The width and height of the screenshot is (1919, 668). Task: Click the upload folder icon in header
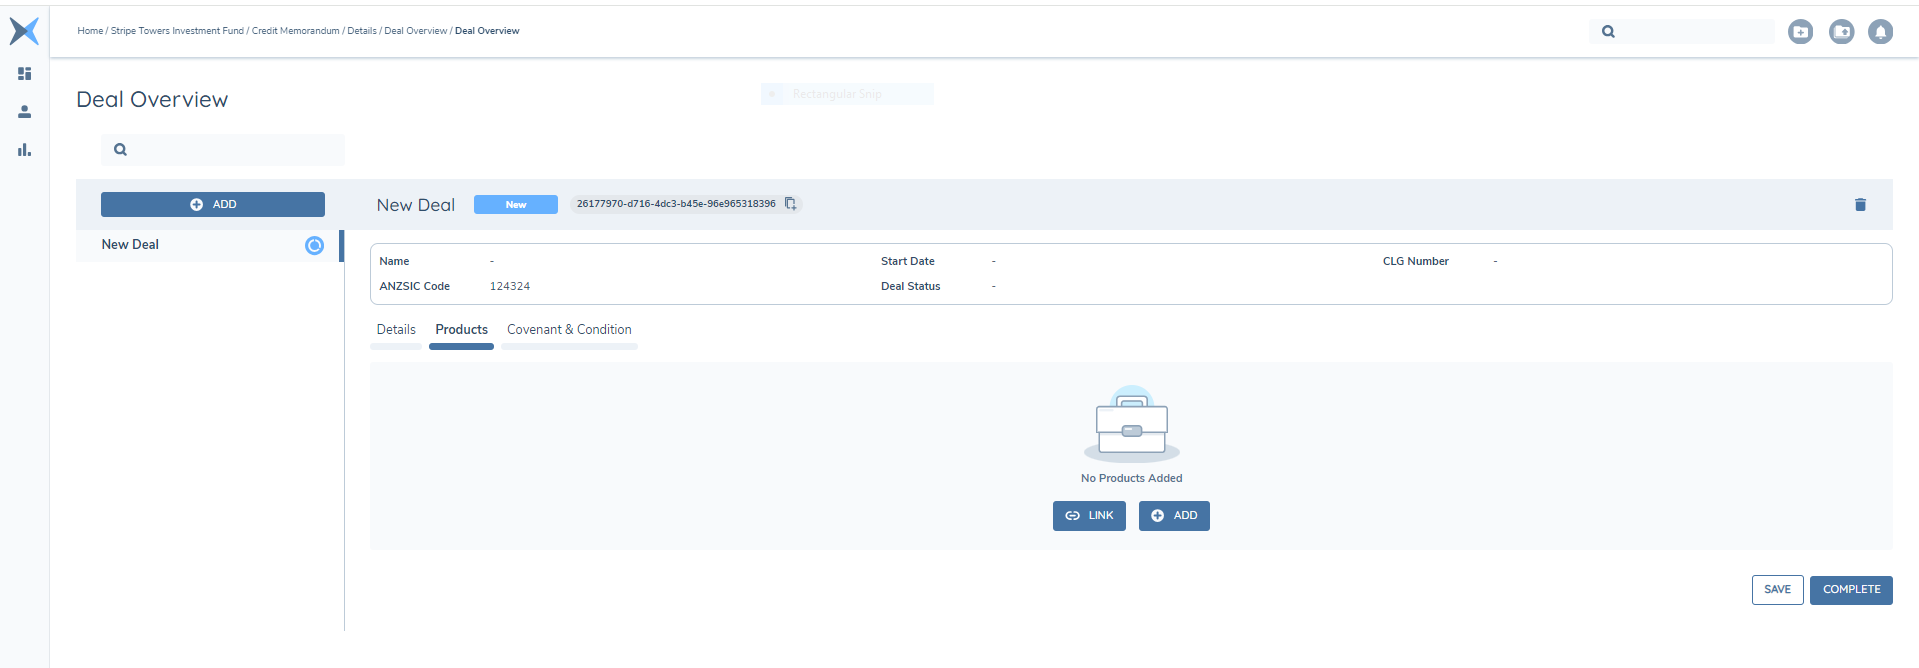[1841, 32]
